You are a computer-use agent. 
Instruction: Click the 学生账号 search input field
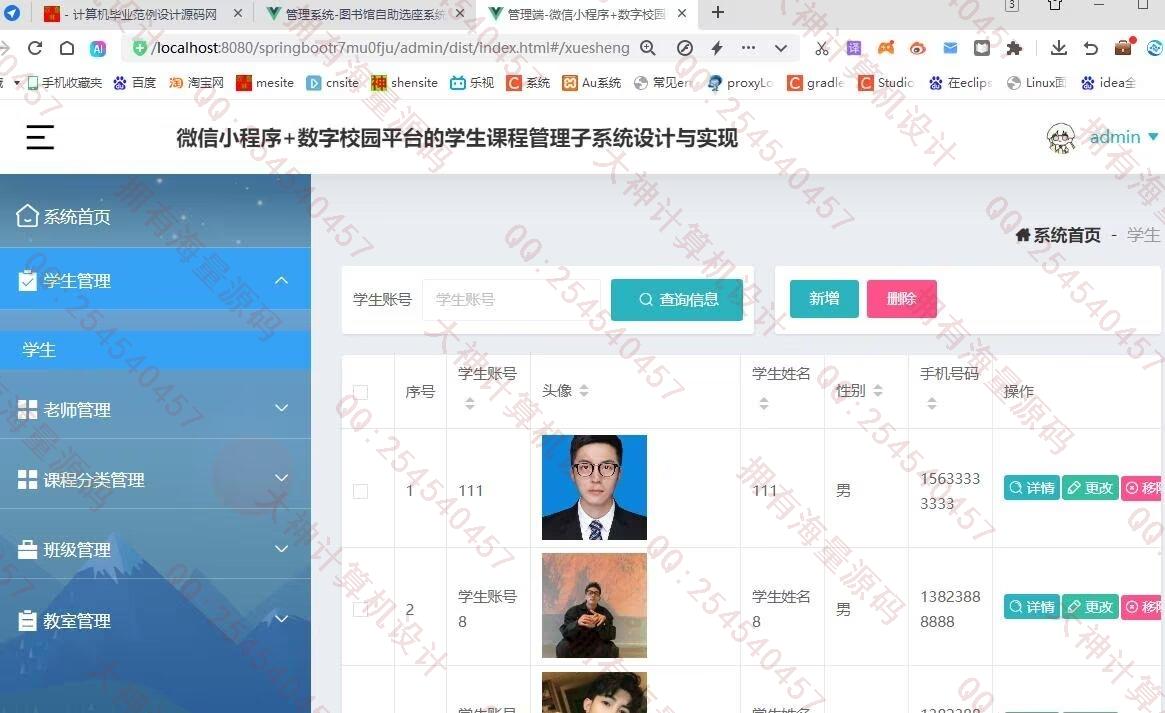(x=511, y=299)
